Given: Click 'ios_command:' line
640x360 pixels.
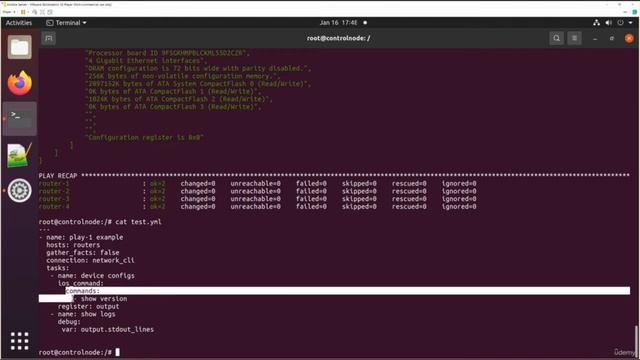Looking at the screenshot, I should (81, 284).
